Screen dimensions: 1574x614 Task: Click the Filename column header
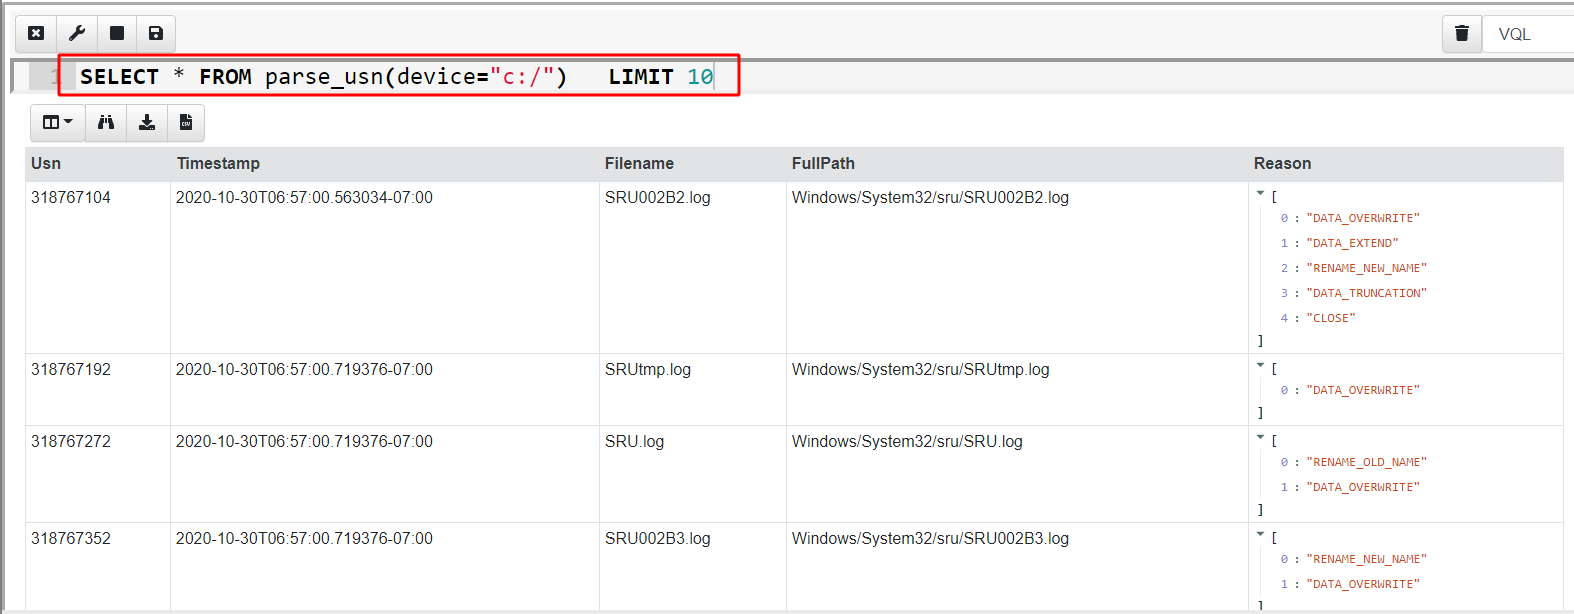coord(639,164)
